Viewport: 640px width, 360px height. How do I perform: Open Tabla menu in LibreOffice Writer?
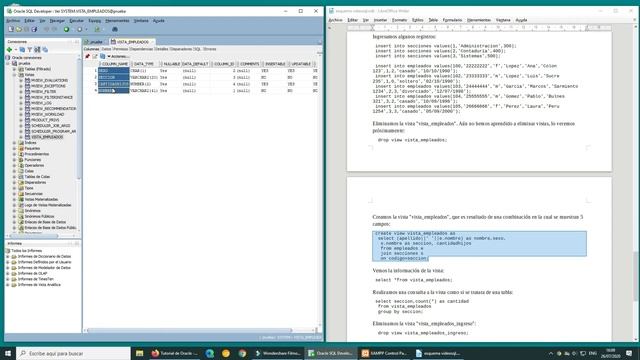coord(433,20)
